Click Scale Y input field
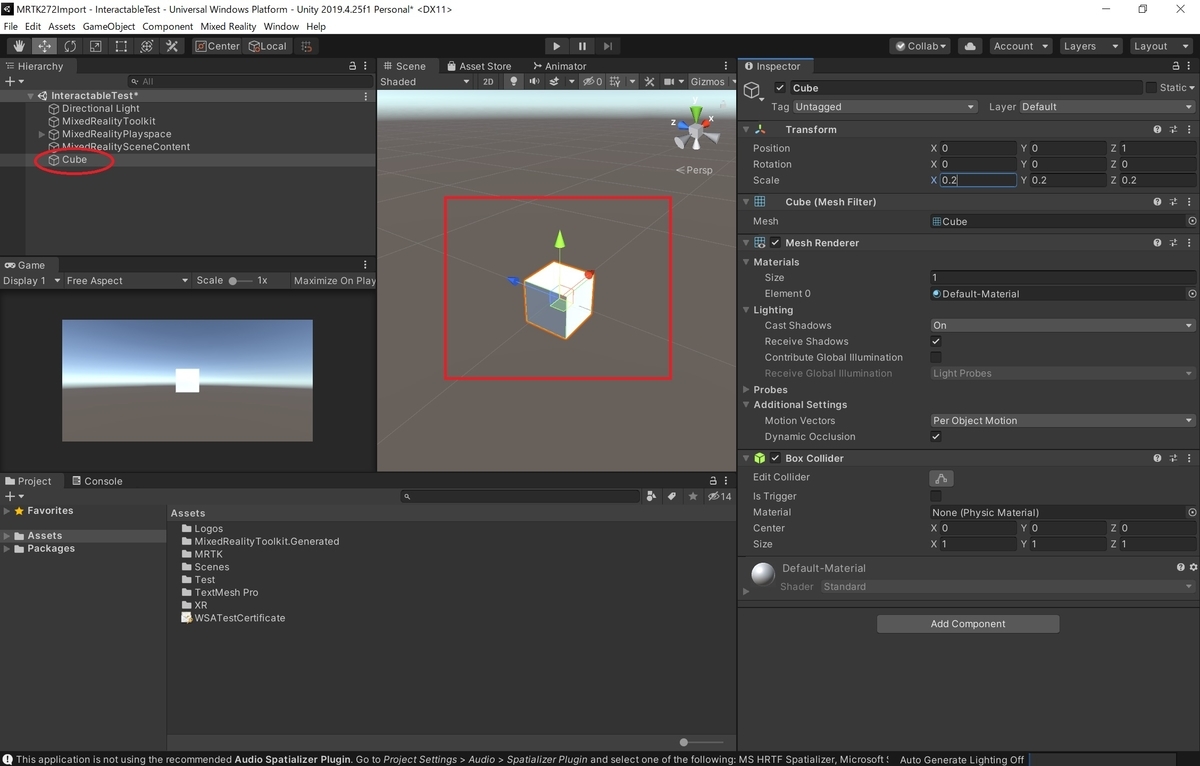The image size is (1200, 766). pos(1066,180)
